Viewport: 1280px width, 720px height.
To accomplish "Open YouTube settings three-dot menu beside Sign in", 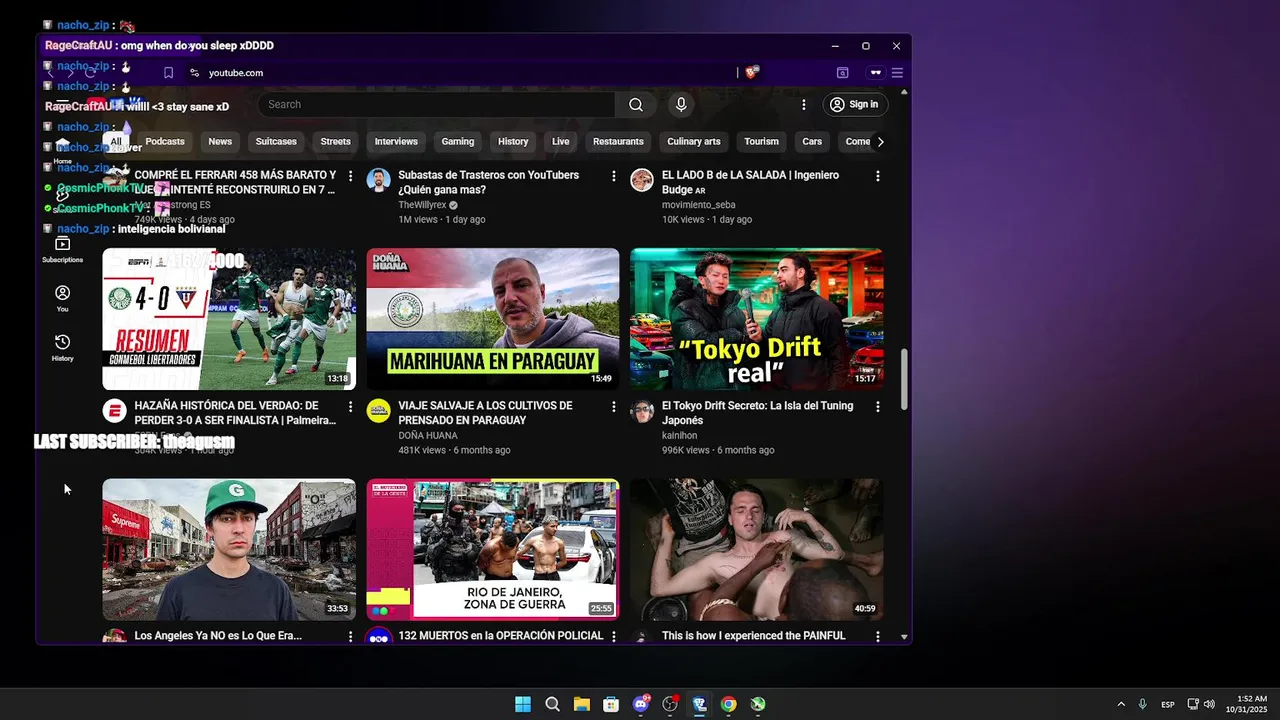I will tap(803, 104).
